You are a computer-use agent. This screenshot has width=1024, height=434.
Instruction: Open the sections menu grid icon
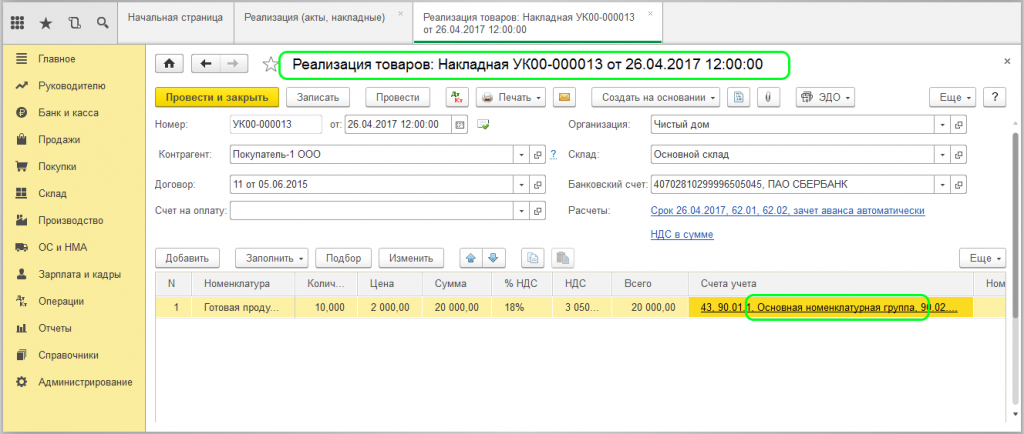point(18,23)
